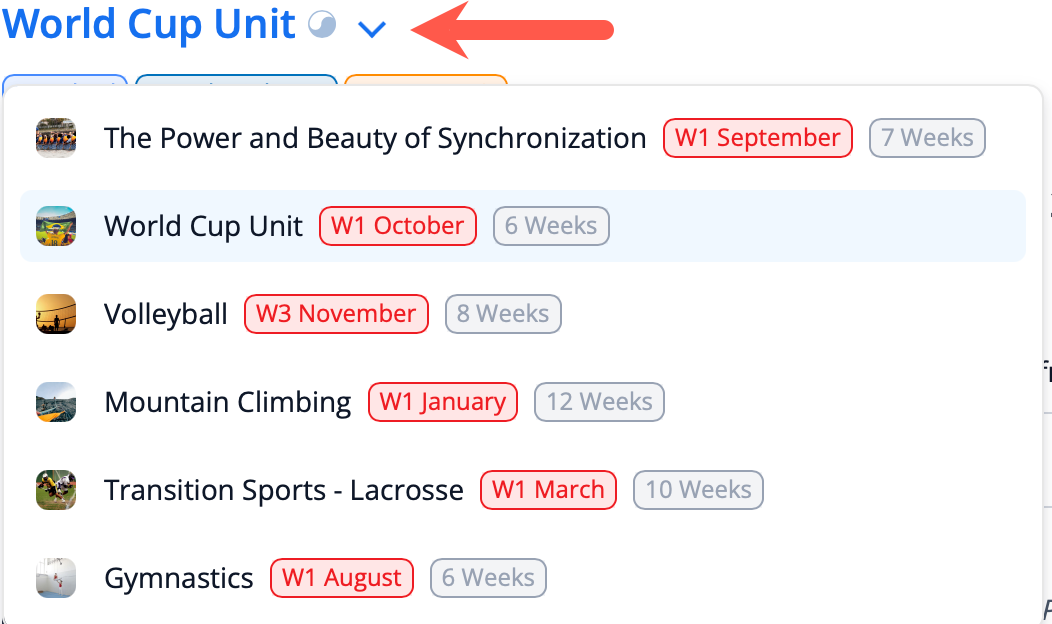The image size is (1052, 624).
Task: Select the Gymnastics unit entry
Action: pyautogui.click(x=179, y=578)
